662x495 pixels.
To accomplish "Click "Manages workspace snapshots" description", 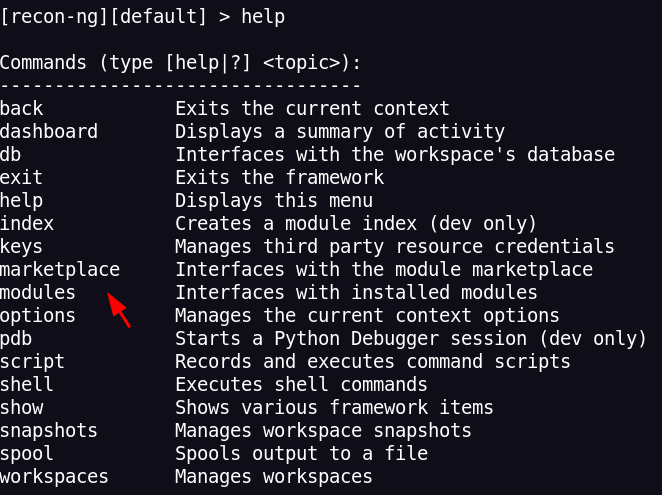I will 323,431.
